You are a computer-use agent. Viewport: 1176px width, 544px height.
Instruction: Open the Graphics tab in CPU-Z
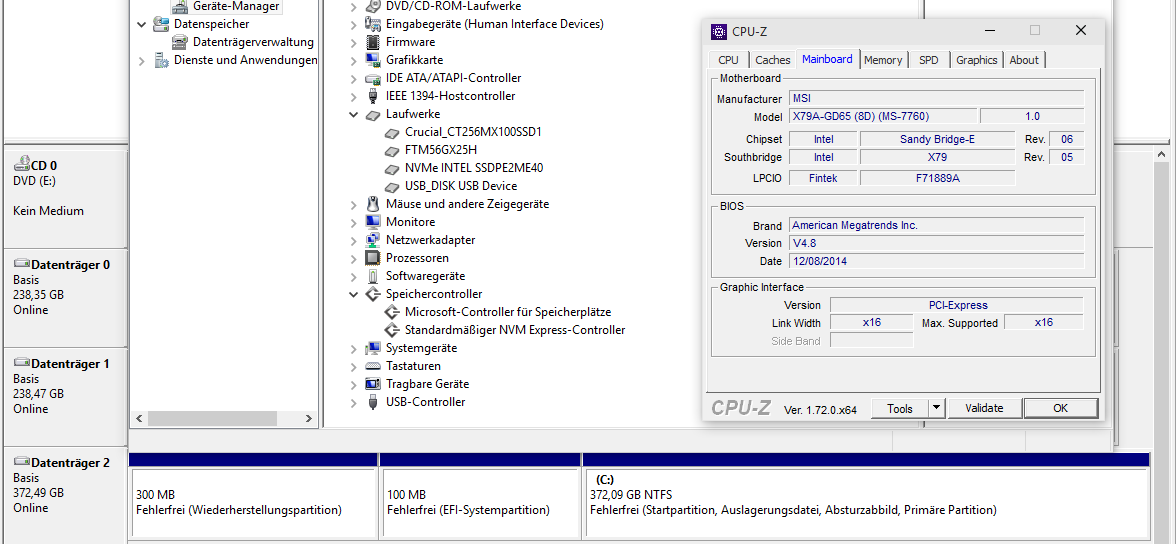pos(976,60)
